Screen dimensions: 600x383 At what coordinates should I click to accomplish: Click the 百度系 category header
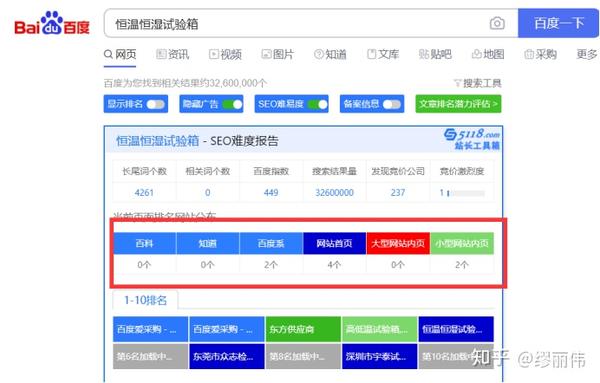(x=271, y=243)
